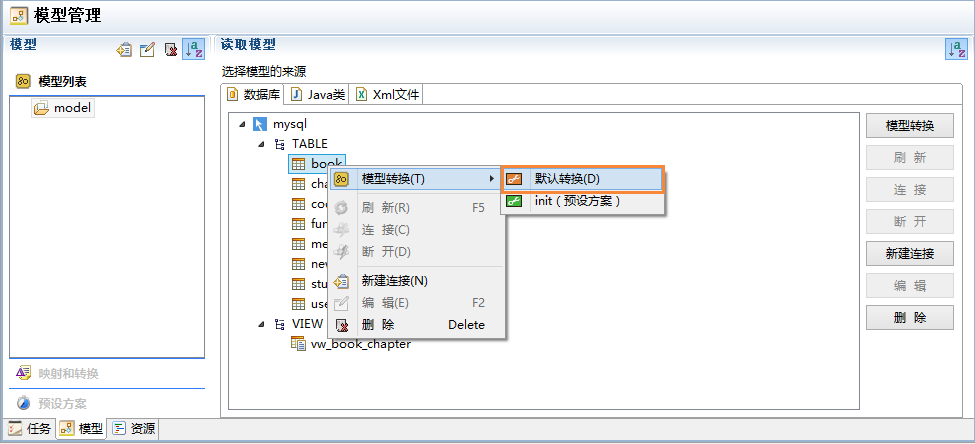Select the mysql connection node
This screenshot has width=975, height=444.
290,124
